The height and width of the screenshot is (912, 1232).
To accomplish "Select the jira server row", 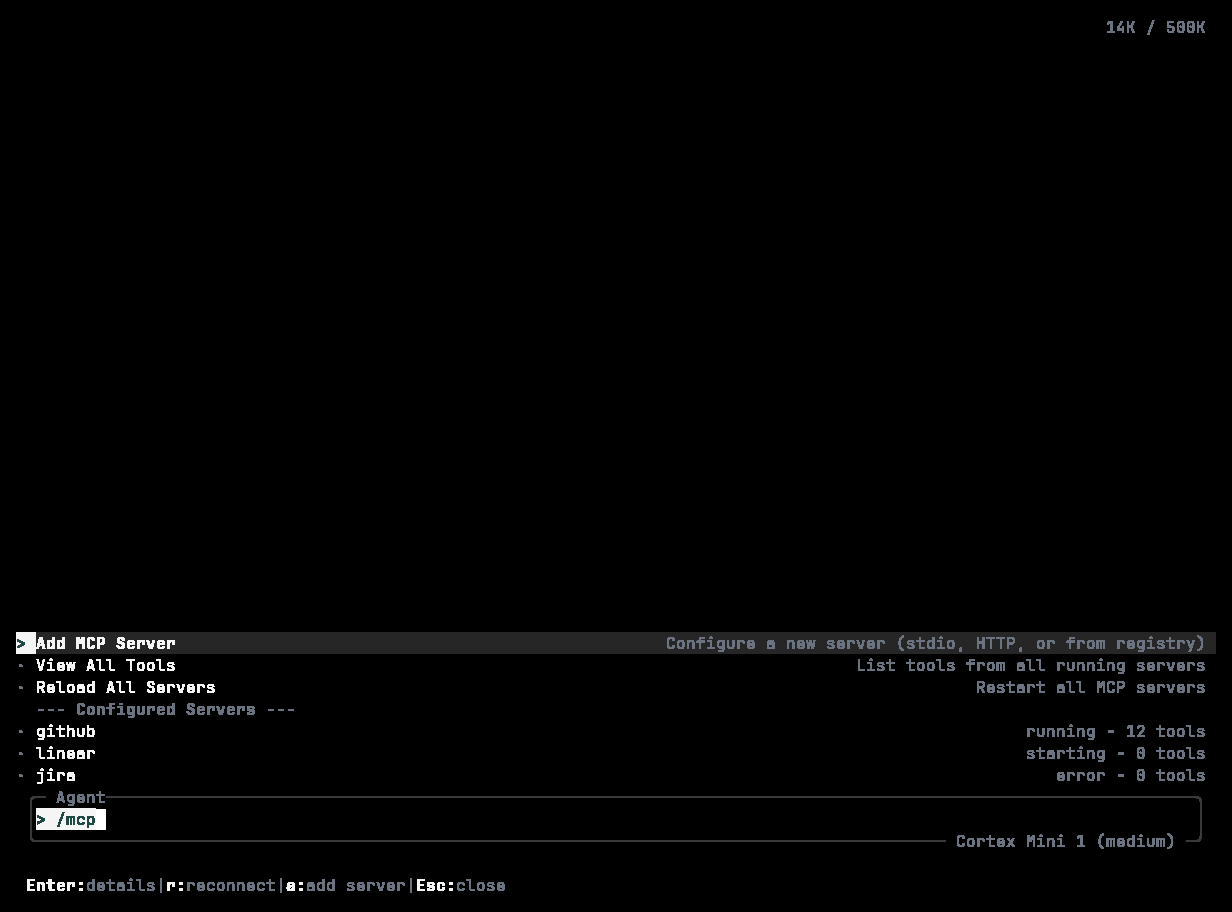I will click(616, 775).
